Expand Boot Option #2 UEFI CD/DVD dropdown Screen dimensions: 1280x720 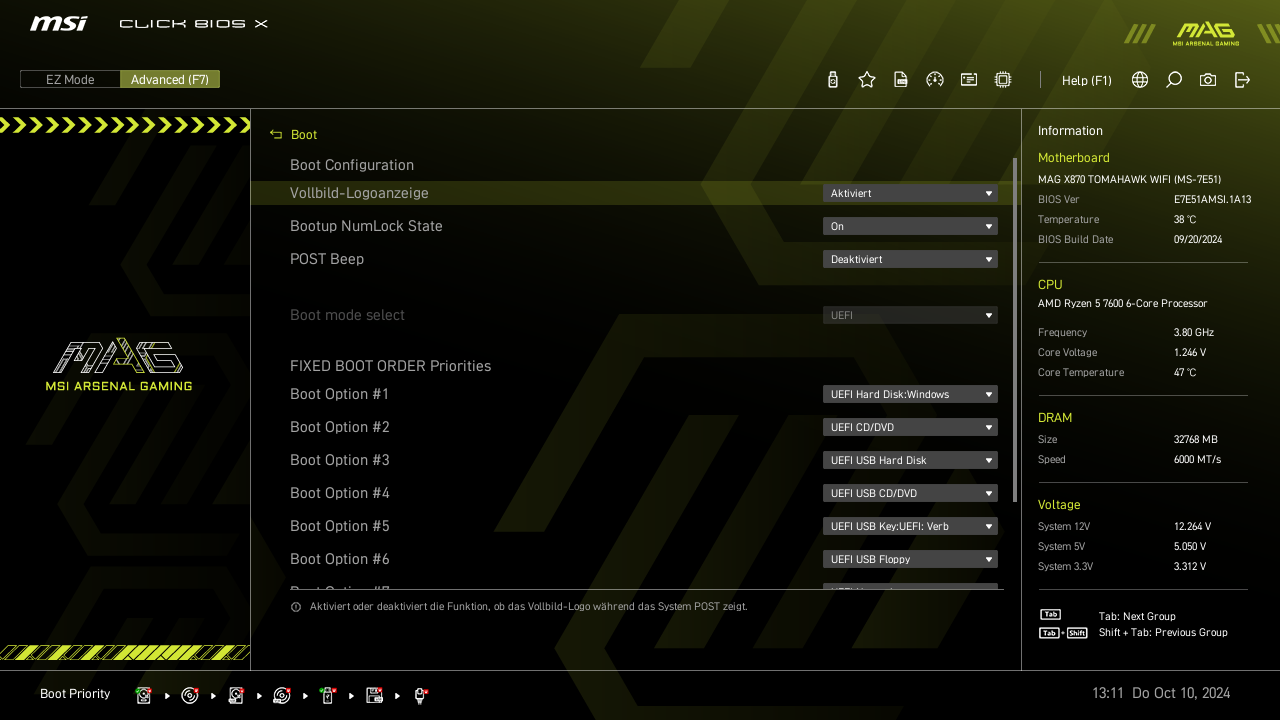click(910, 427)
